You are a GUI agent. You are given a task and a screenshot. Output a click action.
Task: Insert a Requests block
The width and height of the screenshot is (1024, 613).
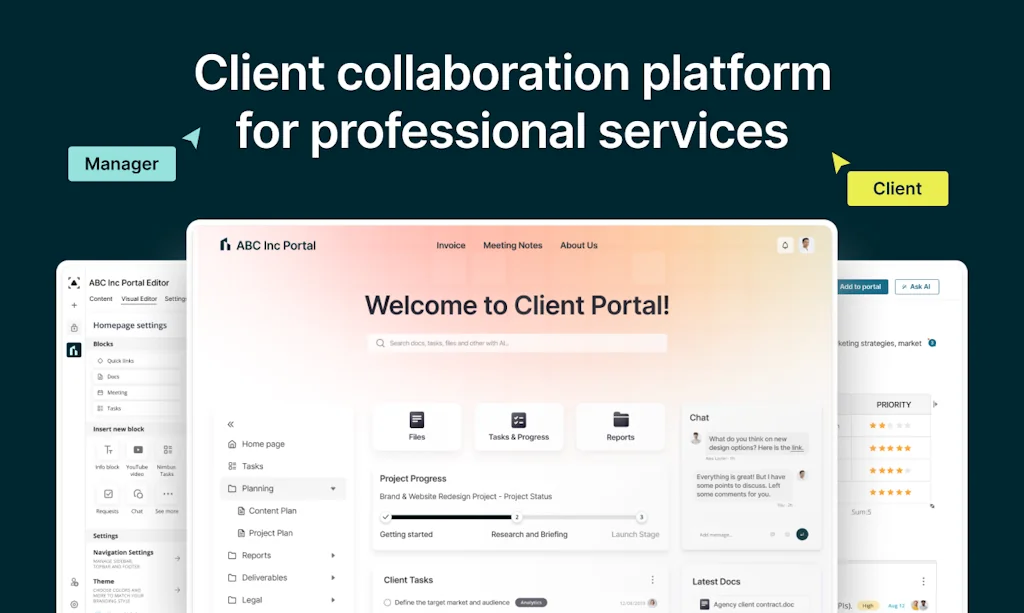(108, 494)
